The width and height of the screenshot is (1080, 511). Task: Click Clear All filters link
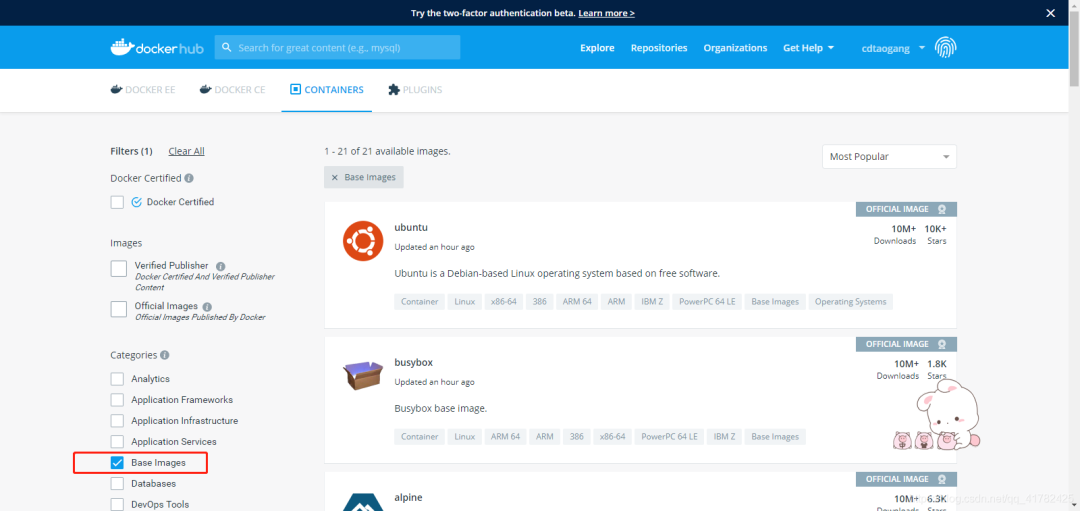186,151
